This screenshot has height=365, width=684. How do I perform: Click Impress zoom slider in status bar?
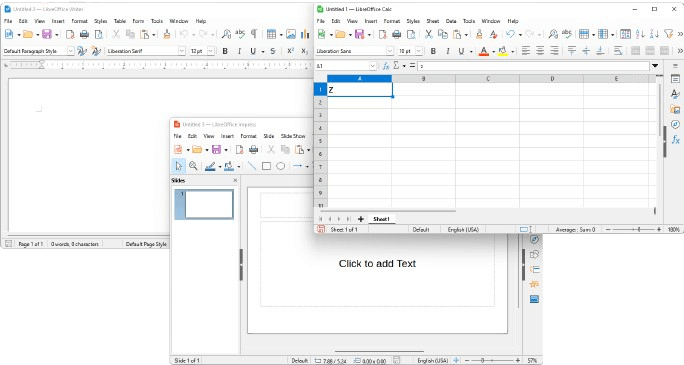pyautogui.click(x=492, y=361)
